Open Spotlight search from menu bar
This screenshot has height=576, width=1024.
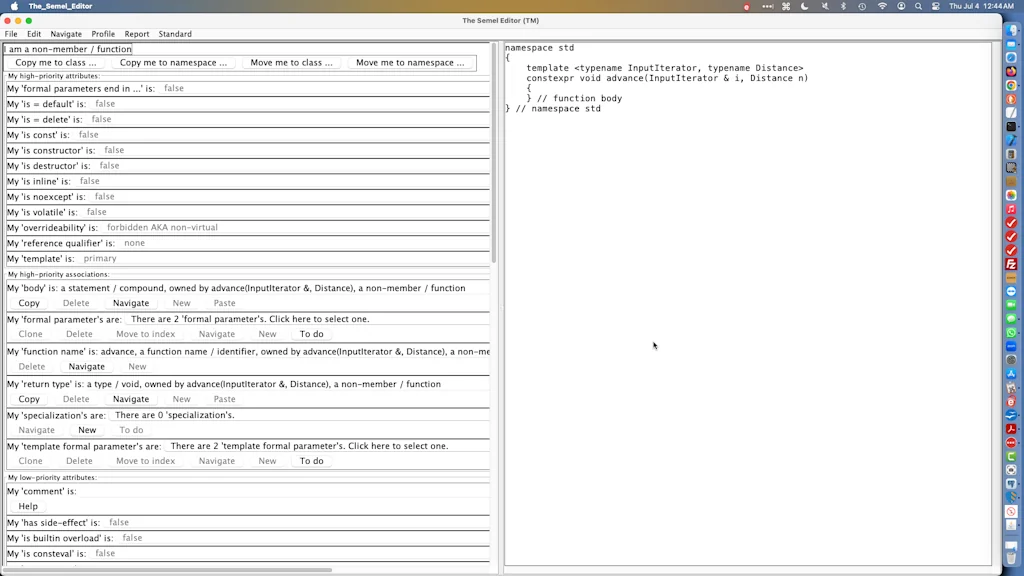point(919,5)
